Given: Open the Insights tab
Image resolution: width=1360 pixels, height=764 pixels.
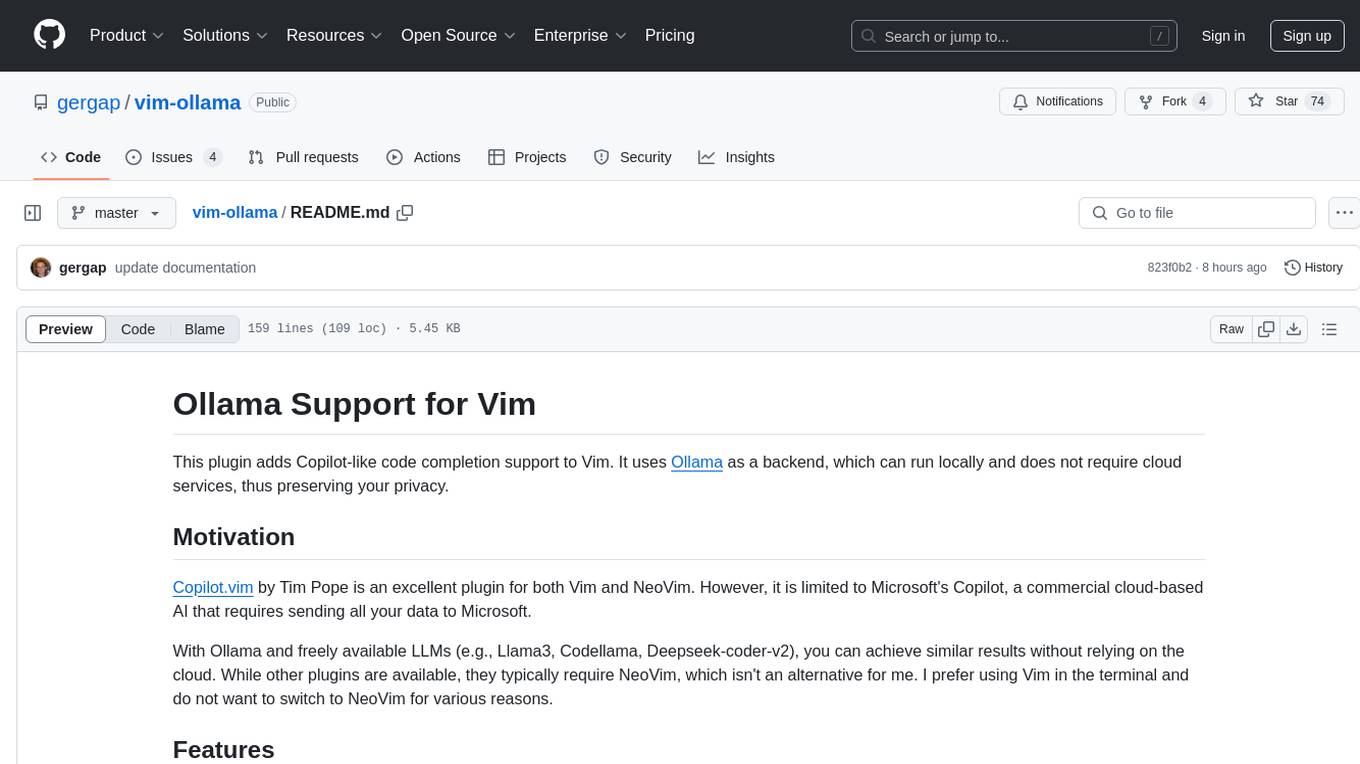Looking at the screenshot, I should click(x=736, y=157).
